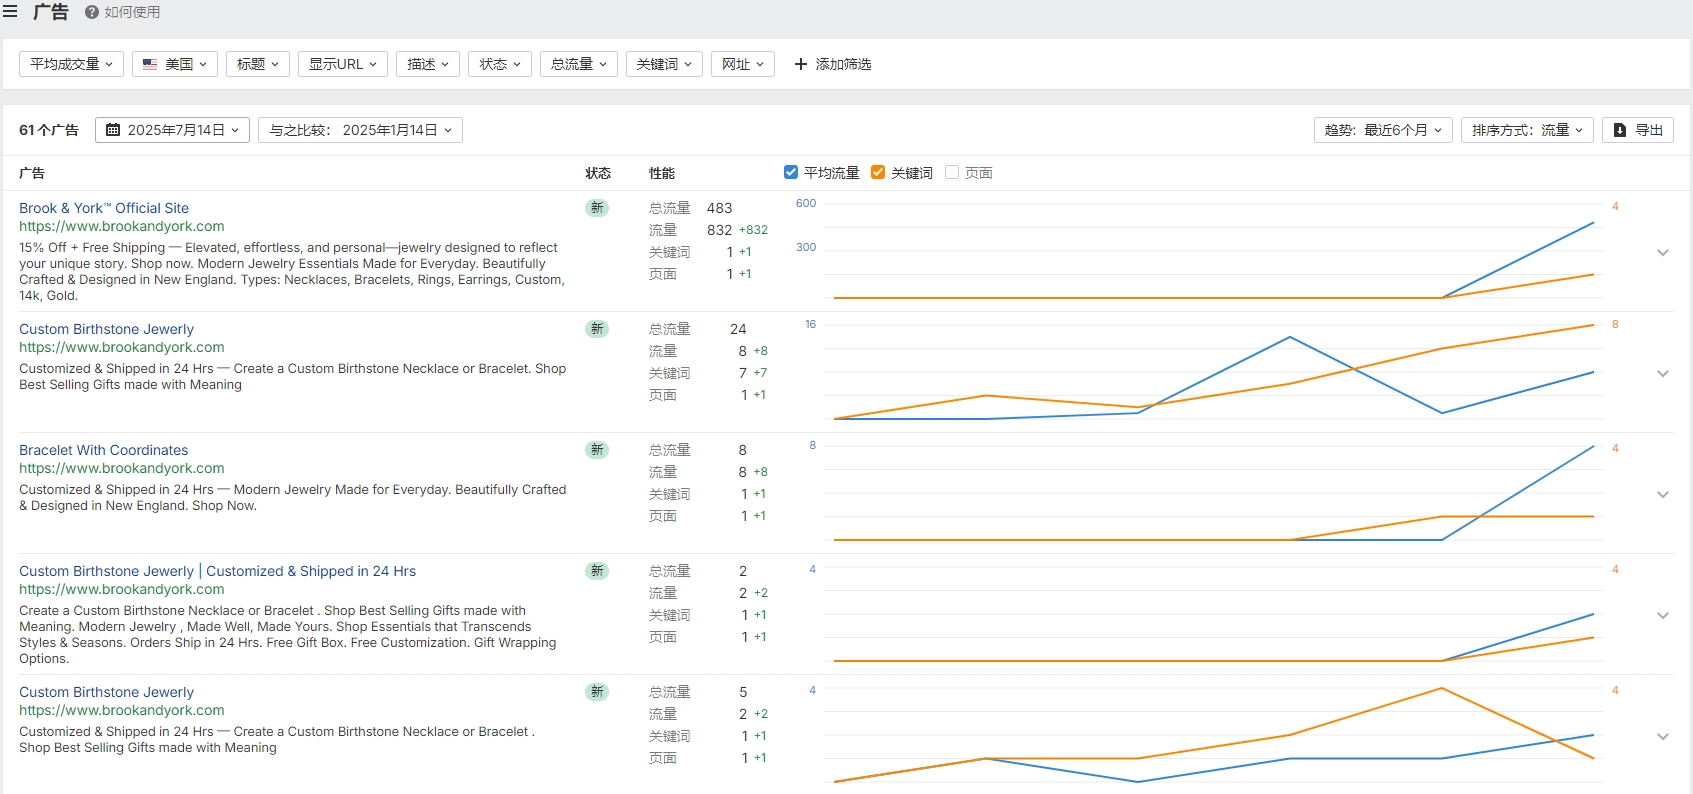This screenshot has height=794, width=1693.
Task: Click the question mark help icon
Action: [92, 12]
